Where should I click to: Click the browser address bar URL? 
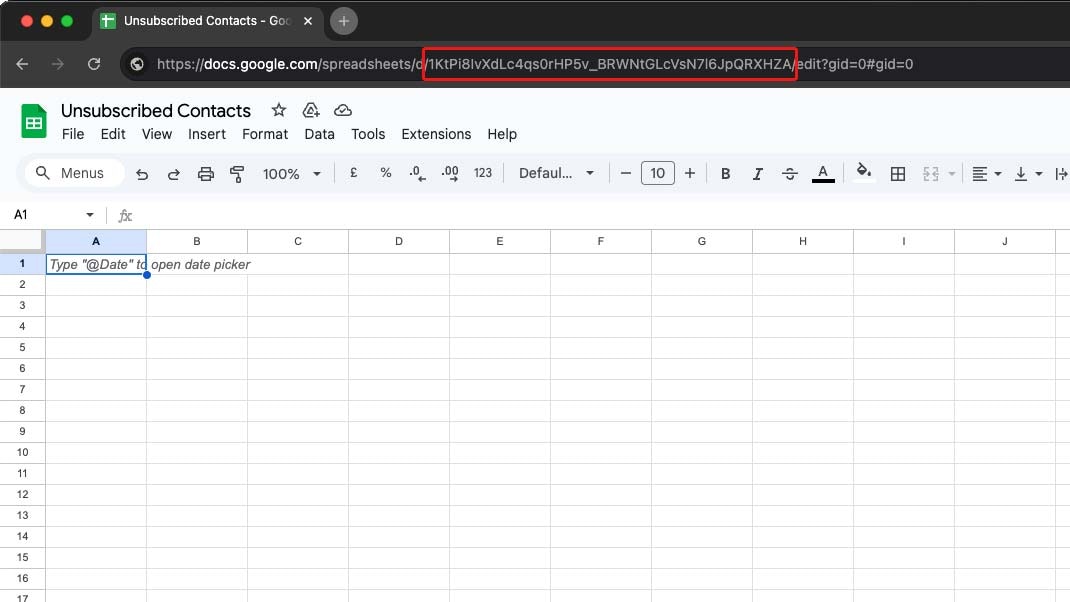point(535,64)
